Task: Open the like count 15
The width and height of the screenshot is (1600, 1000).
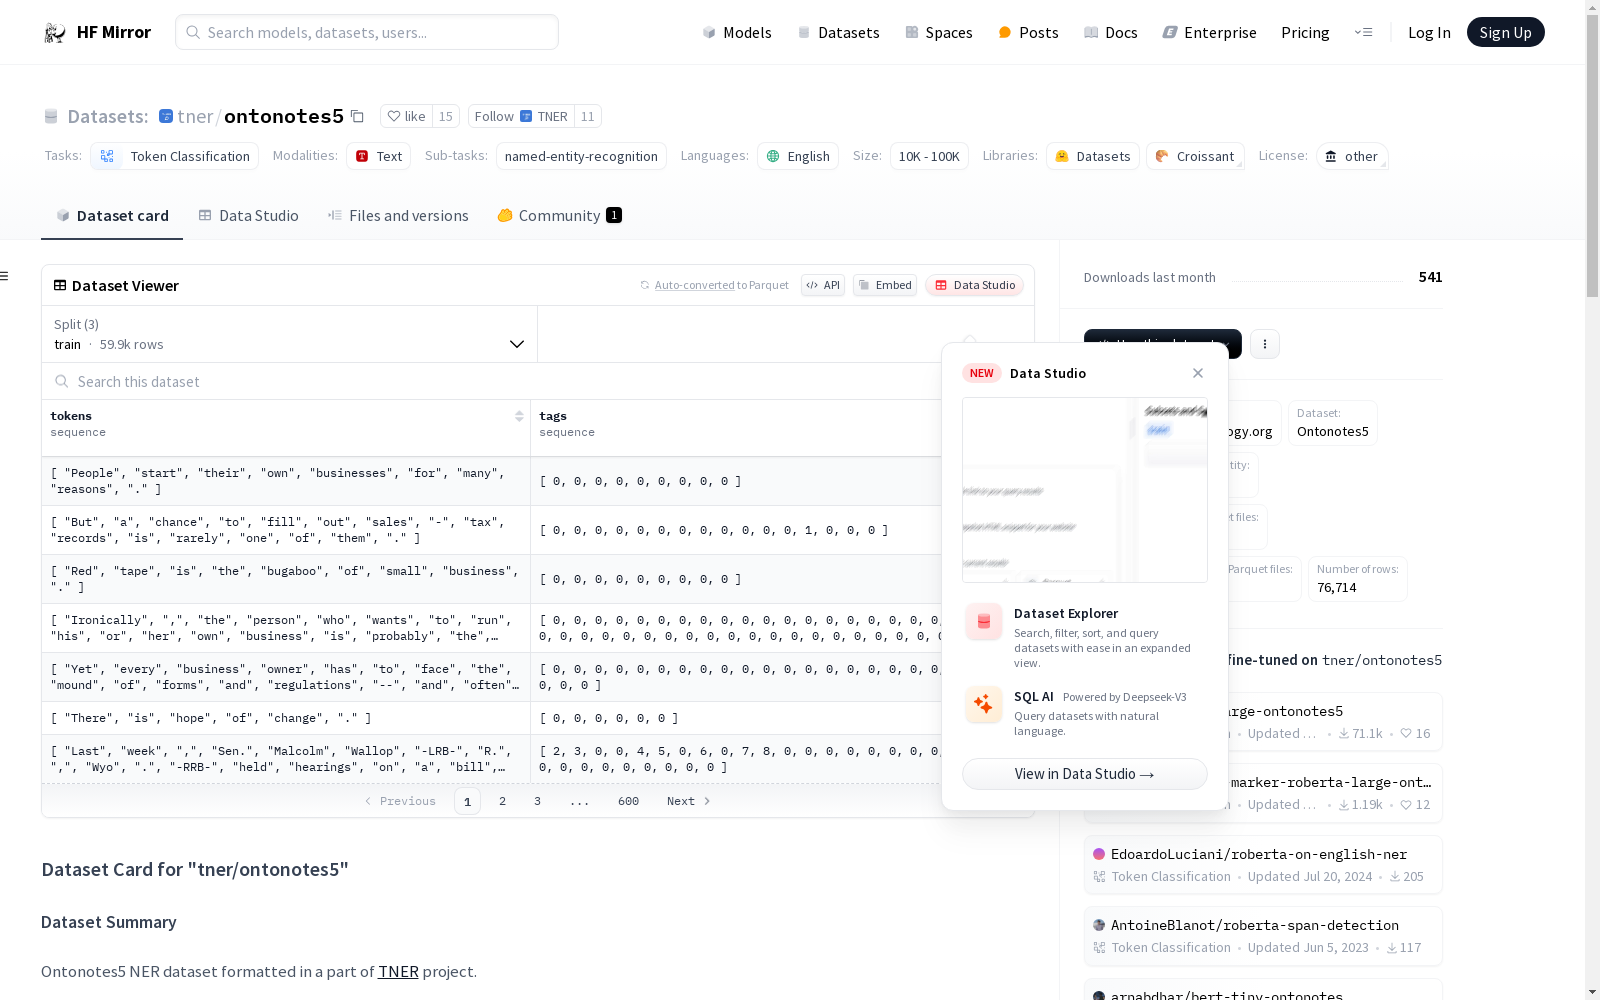Action: click(446, 116)
